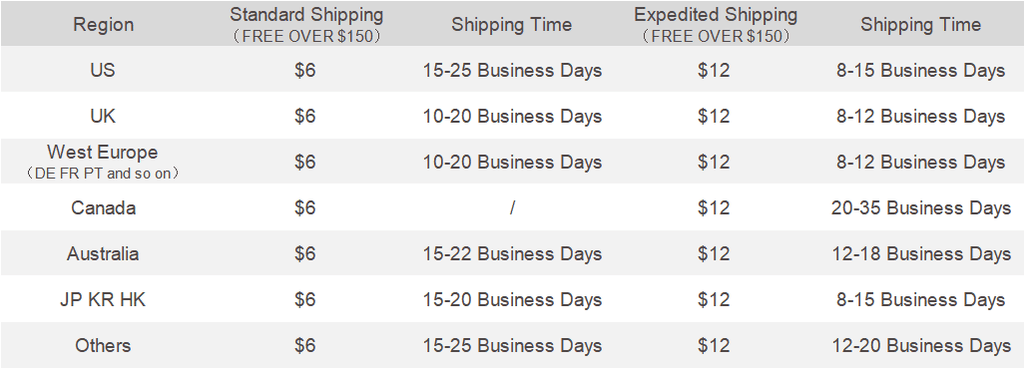This screenshot has height=368, width=1024.
Task: Select the West Europe region cell
Action: [x=103, y=162]
